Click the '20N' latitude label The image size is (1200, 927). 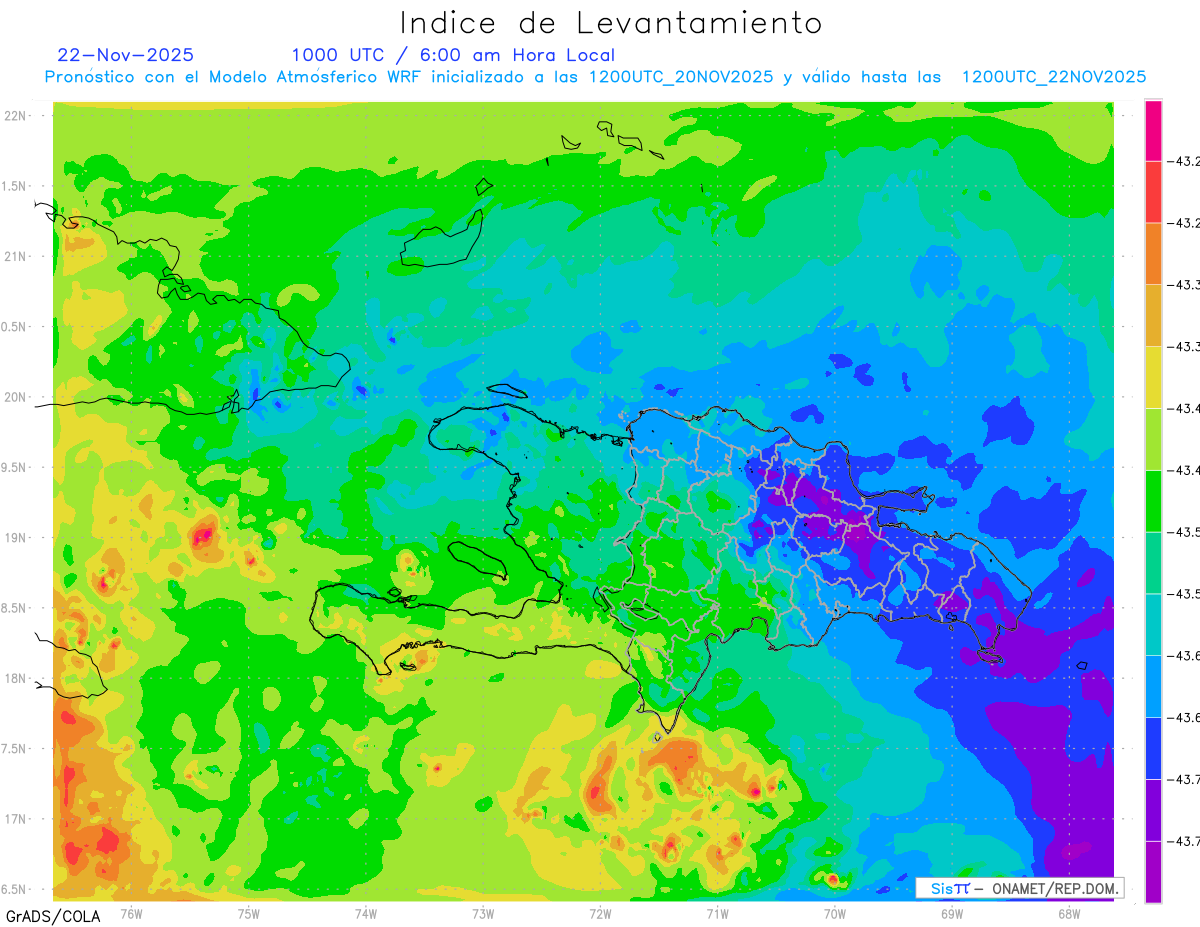pos(15,397)
